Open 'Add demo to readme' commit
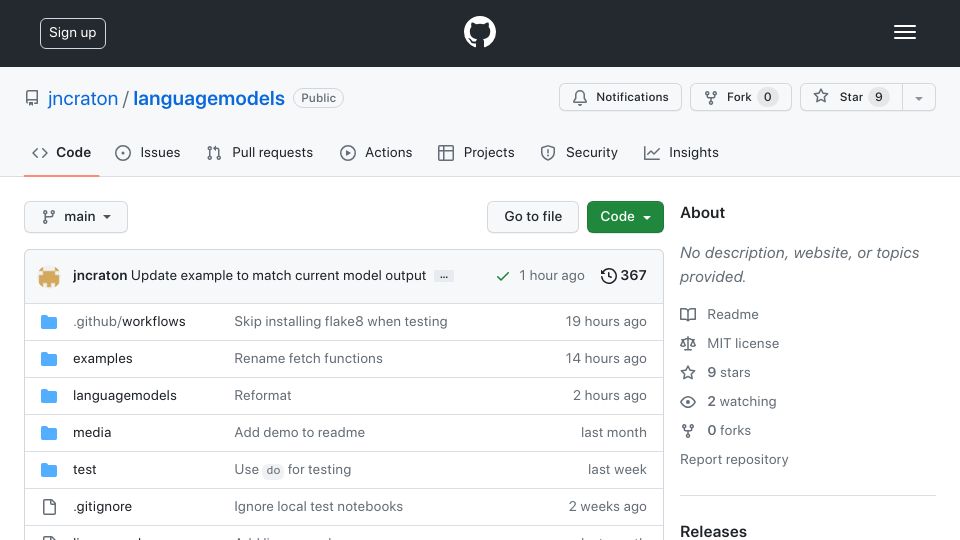This screenshot has width=960, height=540. pos(299,432)
